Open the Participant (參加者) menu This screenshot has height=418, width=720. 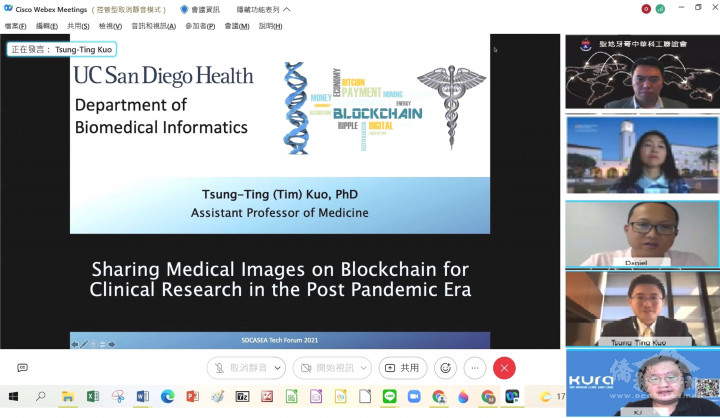pos(199,26)
